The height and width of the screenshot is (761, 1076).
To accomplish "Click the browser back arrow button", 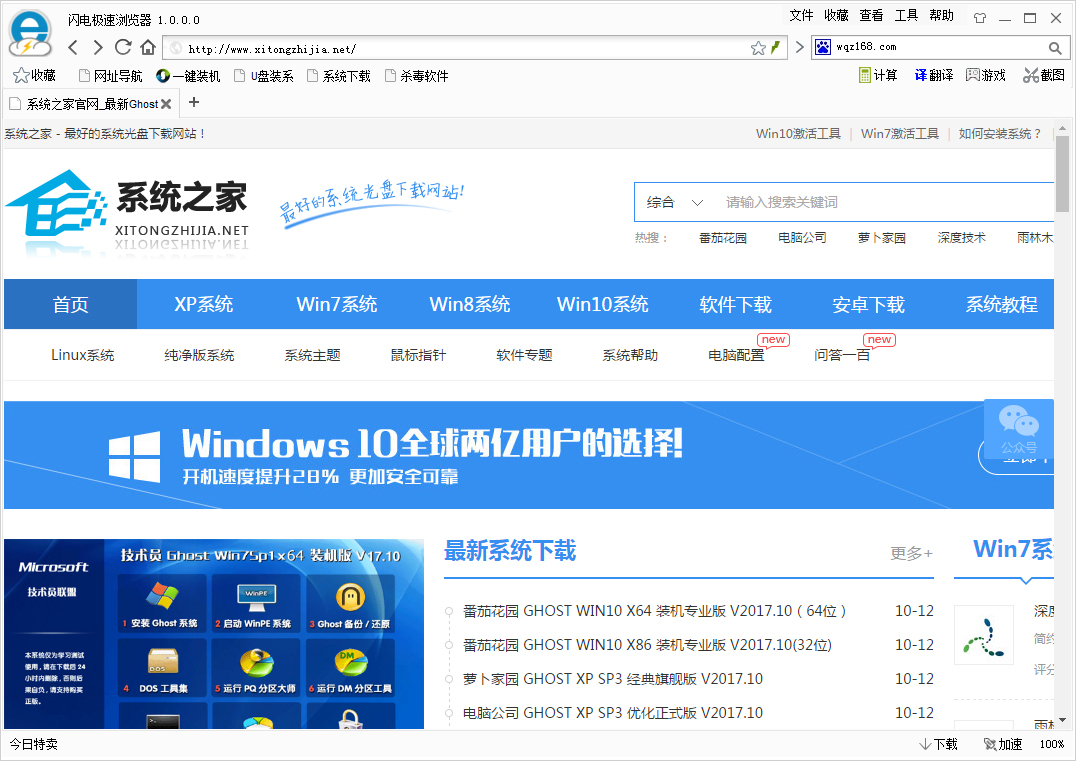I will coord(73,48).
